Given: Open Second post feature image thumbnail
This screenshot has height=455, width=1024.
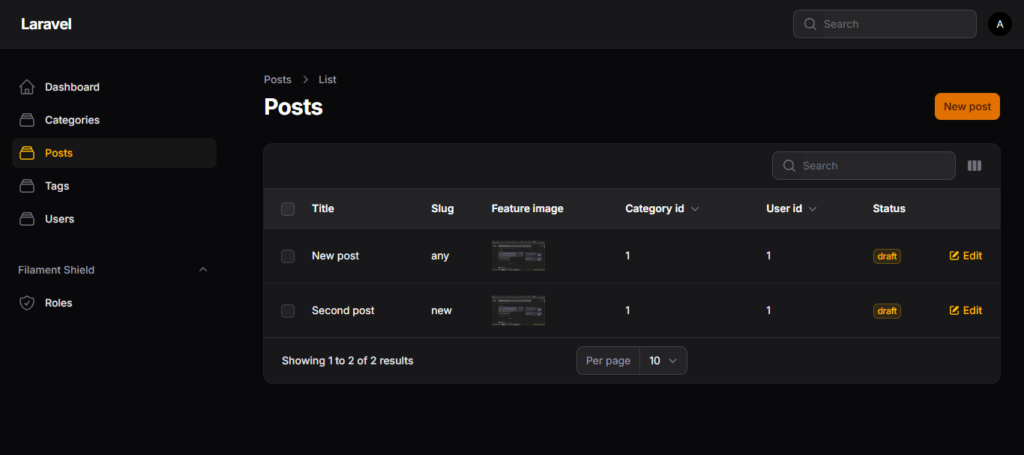Looking at the screenshot, I should 519,311.
